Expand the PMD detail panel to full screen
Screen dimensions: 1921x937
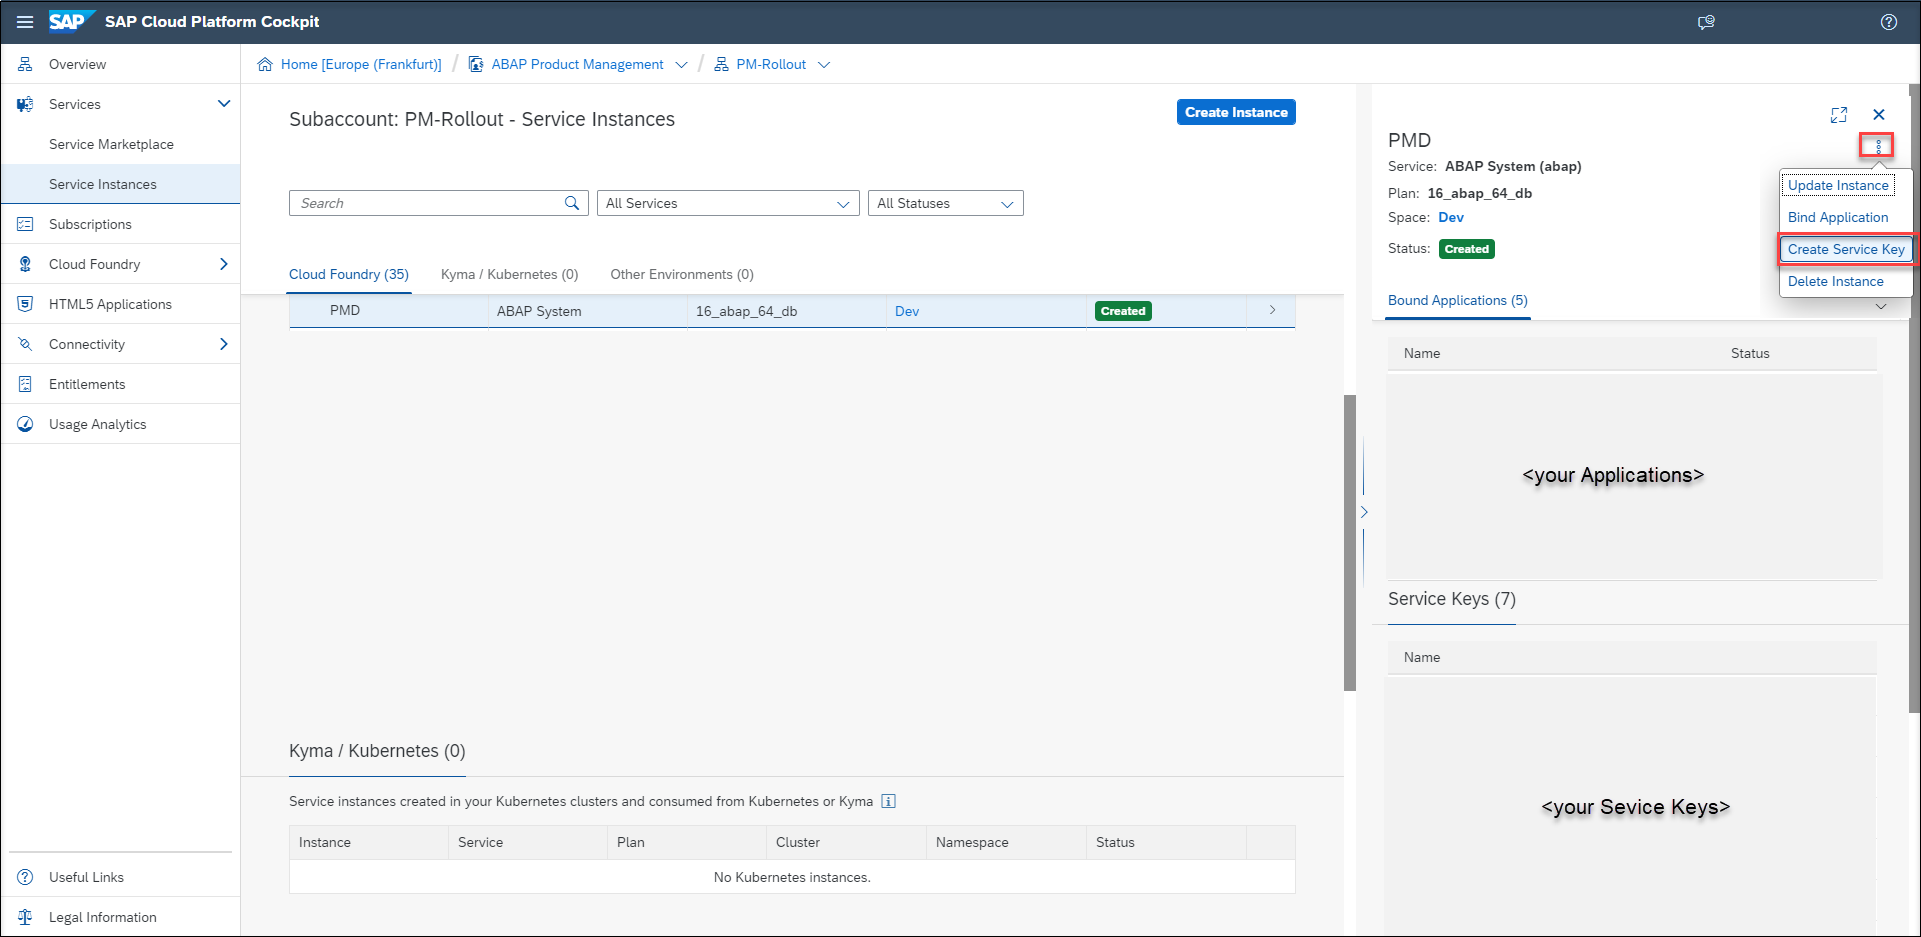tap(1839, 115)
